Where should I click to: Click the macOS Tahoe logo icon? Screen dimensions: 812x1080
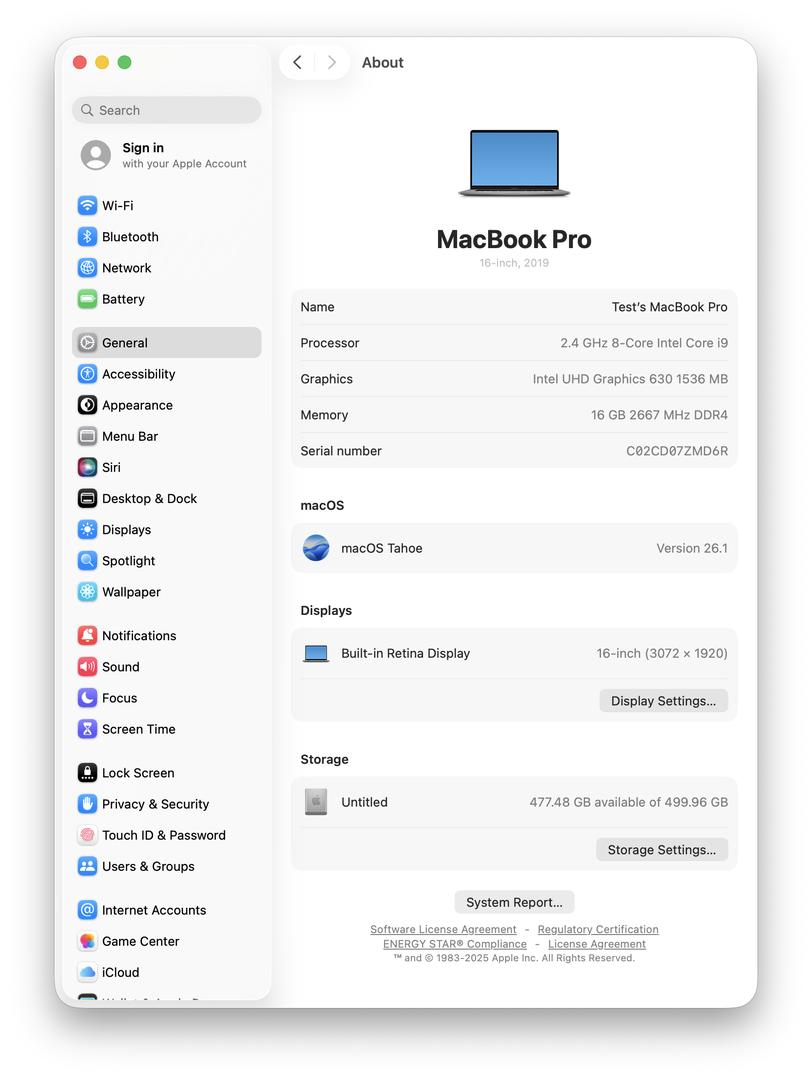(x=316, y=548)
